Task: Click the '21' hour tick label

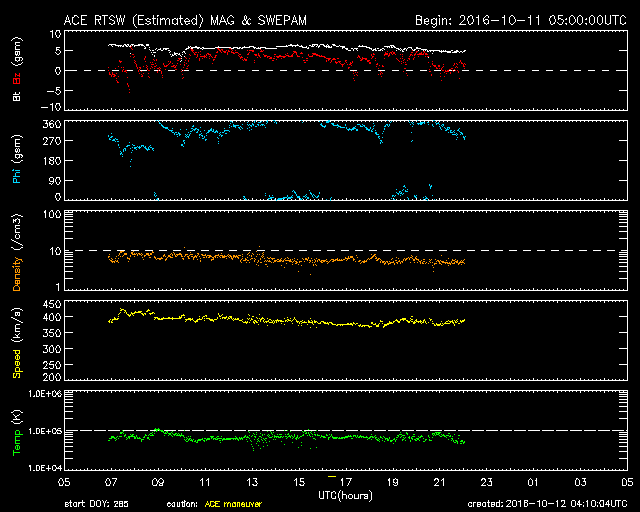Action: click(x=440, y=483)
